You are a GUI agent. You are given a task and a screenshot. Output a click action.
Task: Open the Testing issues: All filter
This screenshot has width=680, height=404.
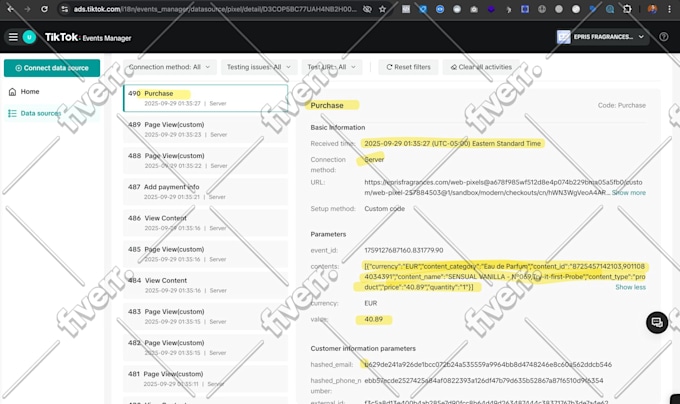pos(259,67)
